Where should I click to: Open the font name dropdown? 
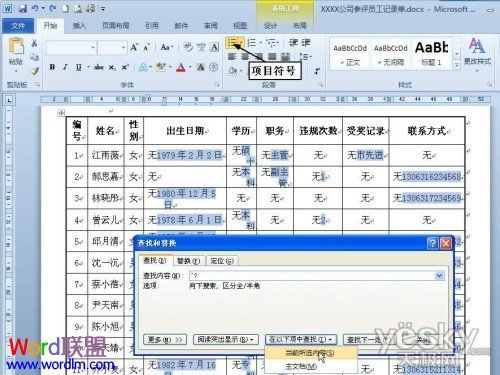pyautogui.click(x=93, y=48)
